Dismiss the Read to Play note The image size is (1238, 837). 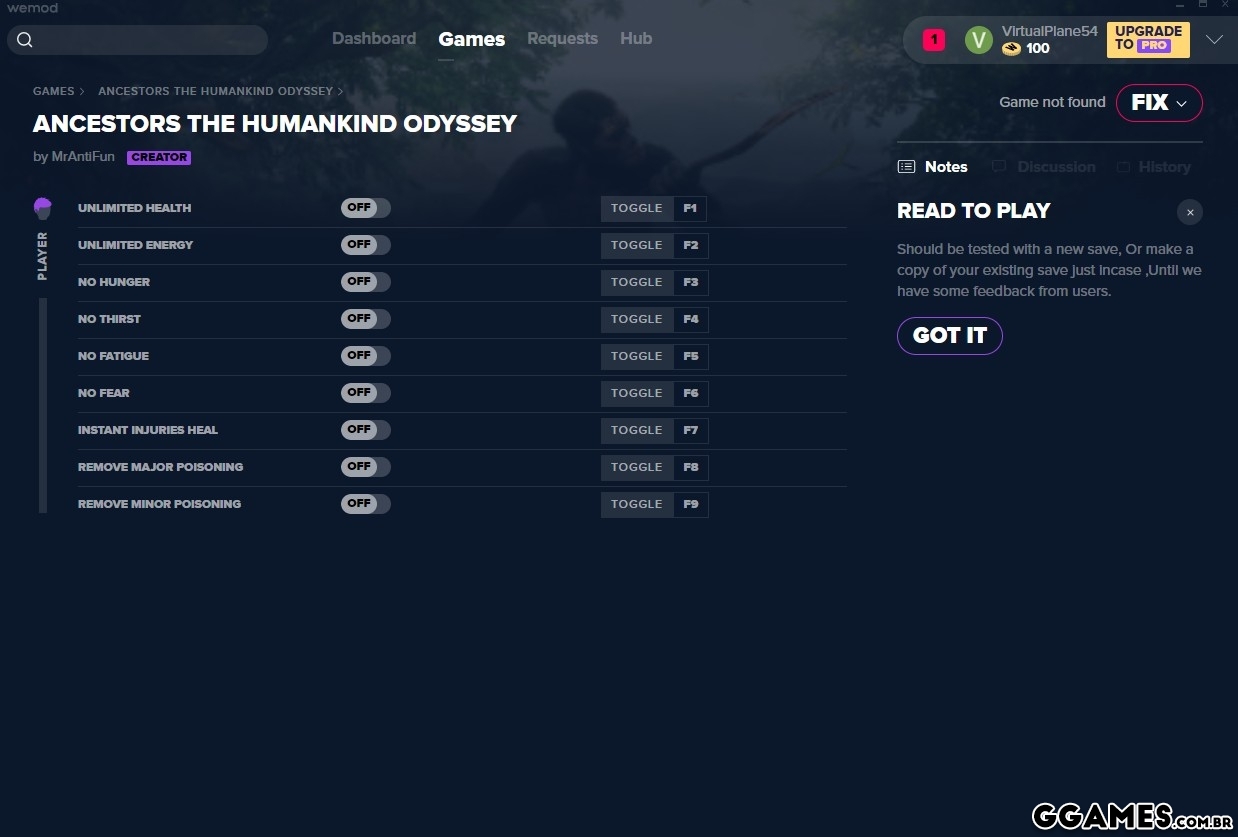1189,212
